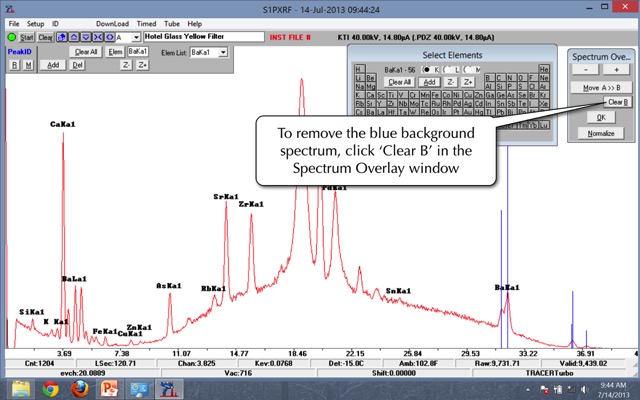Click Normalize in Spectrum Overlay

pos(601,133)
